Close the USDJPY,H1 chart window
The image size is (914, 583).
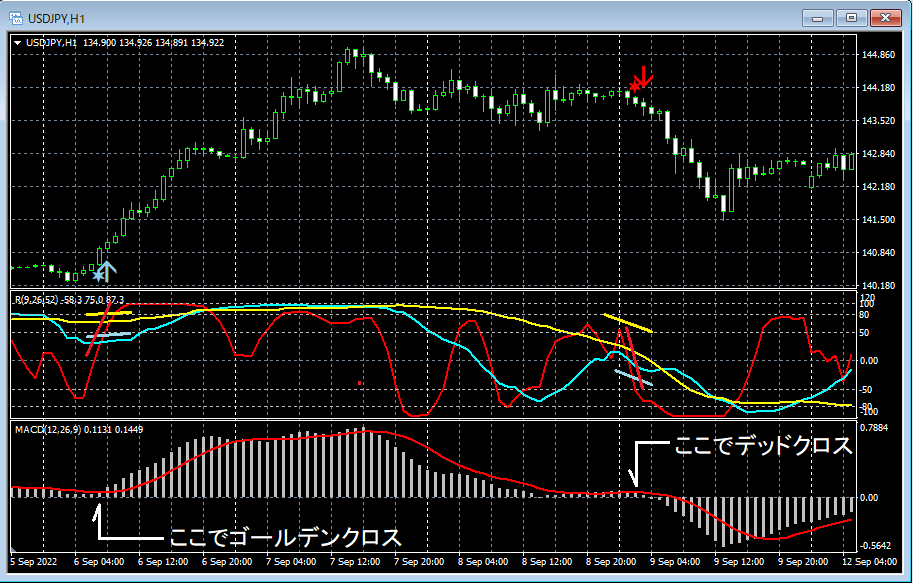point(885,18)
